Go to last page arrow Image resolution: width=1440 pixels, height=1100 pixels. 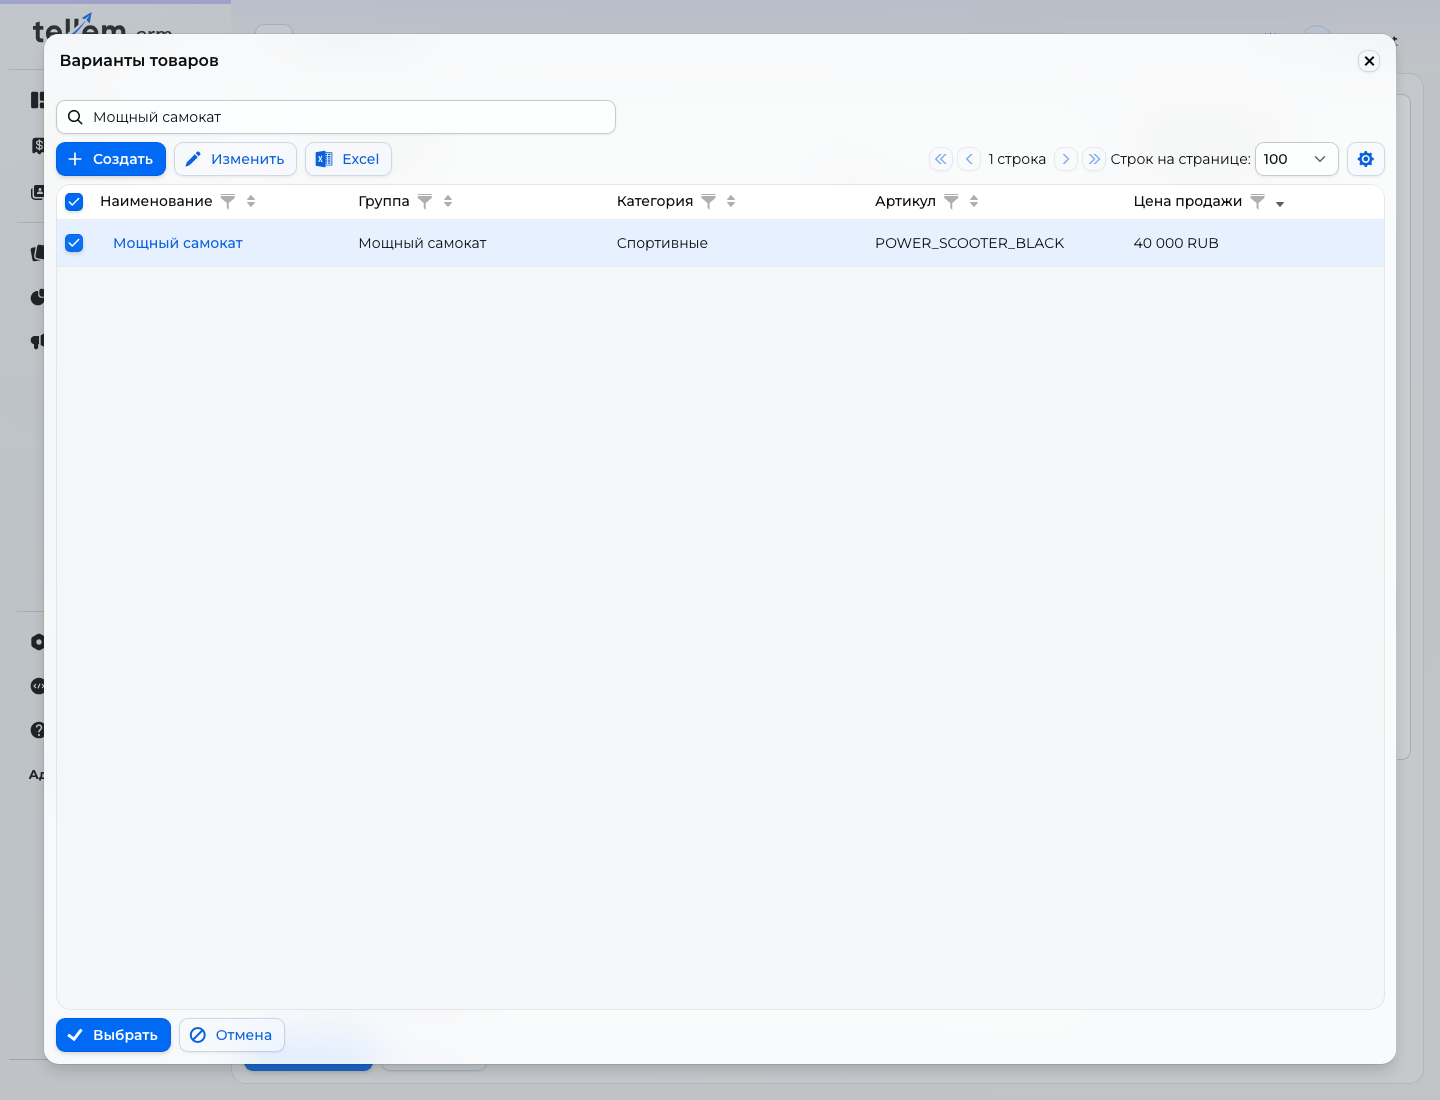click(x=1094, y=159)
